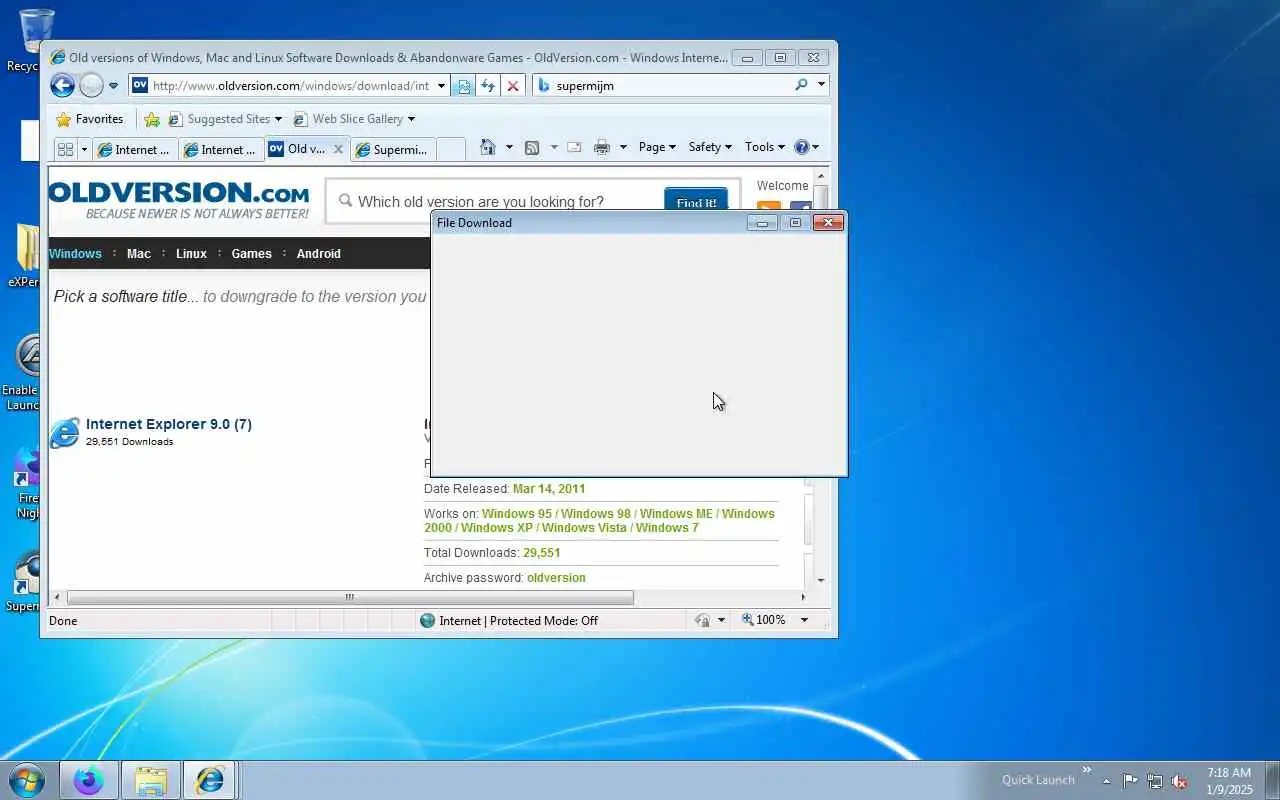Click the RSS Feeds toolbar icon
1280x800 pixels.
pyautogui.click(x=532, y=147)
